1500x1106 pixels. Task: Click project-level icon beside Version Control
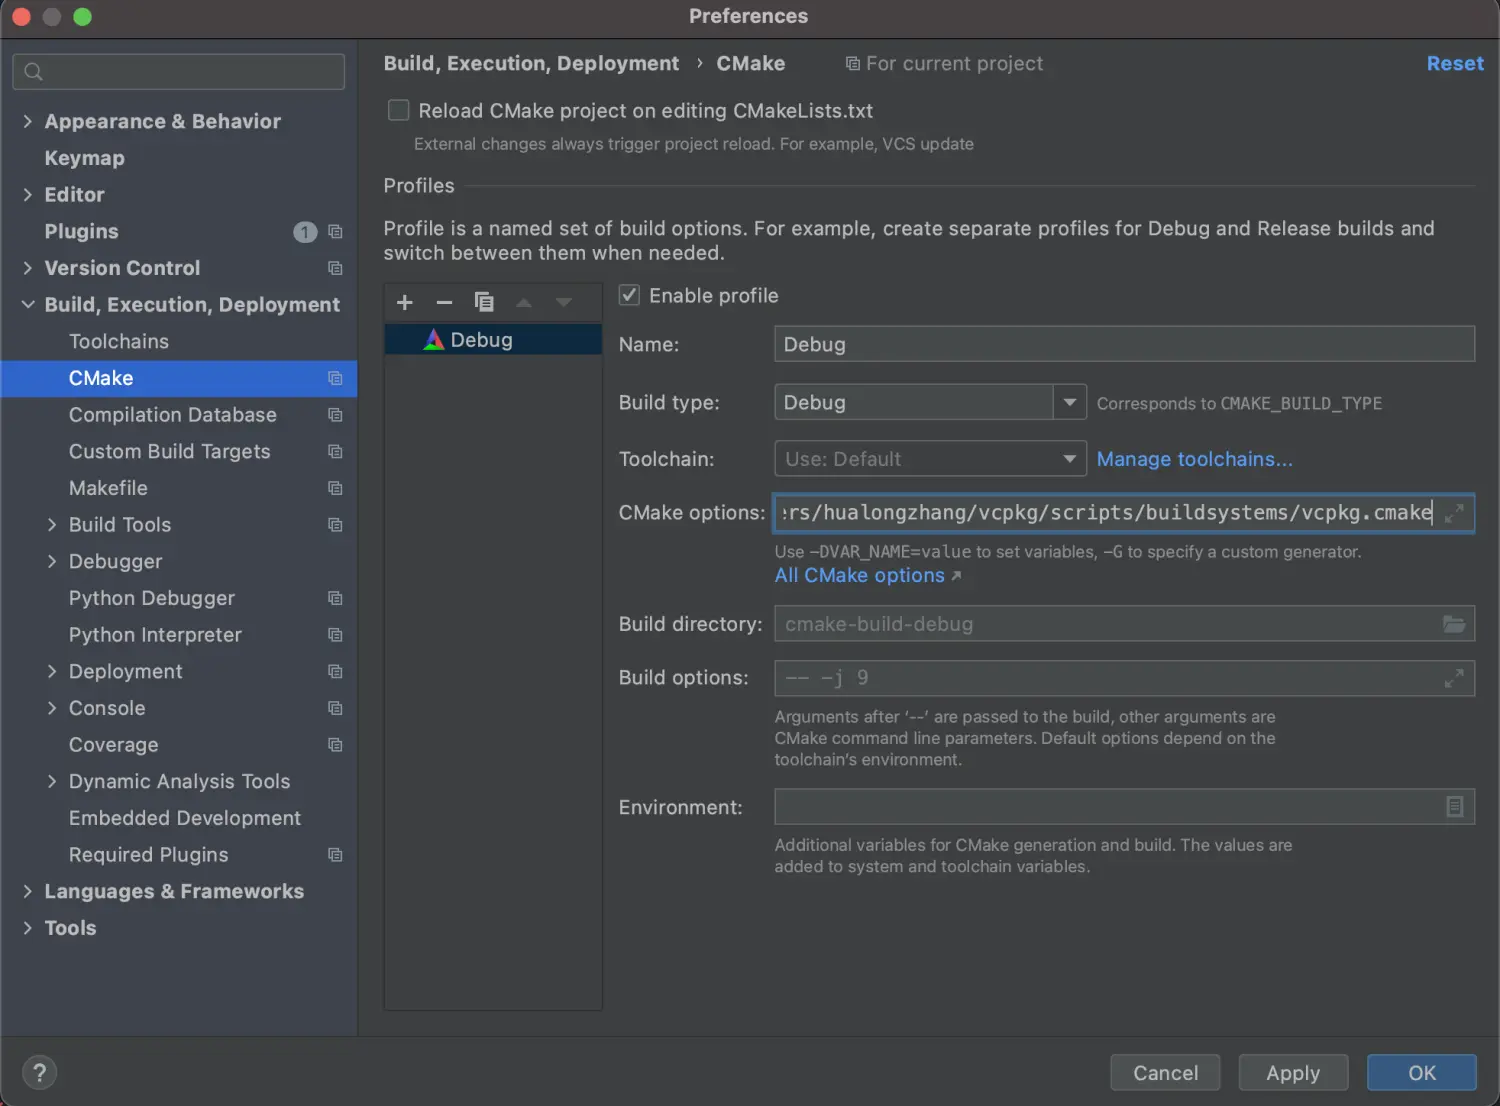pyautogui.click(x=335, y=268)
